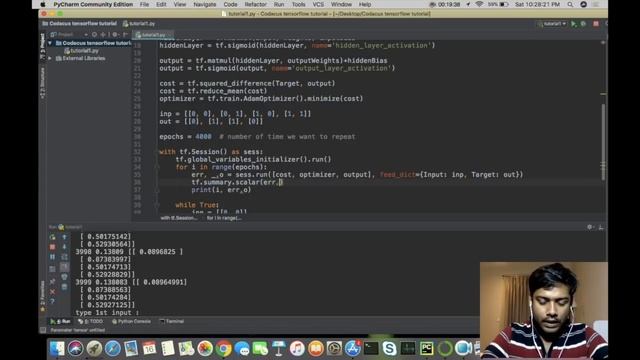Click tutorial1.py breadcrumb in navigation bar
This screenshot has height=360, width=640.
139,24
